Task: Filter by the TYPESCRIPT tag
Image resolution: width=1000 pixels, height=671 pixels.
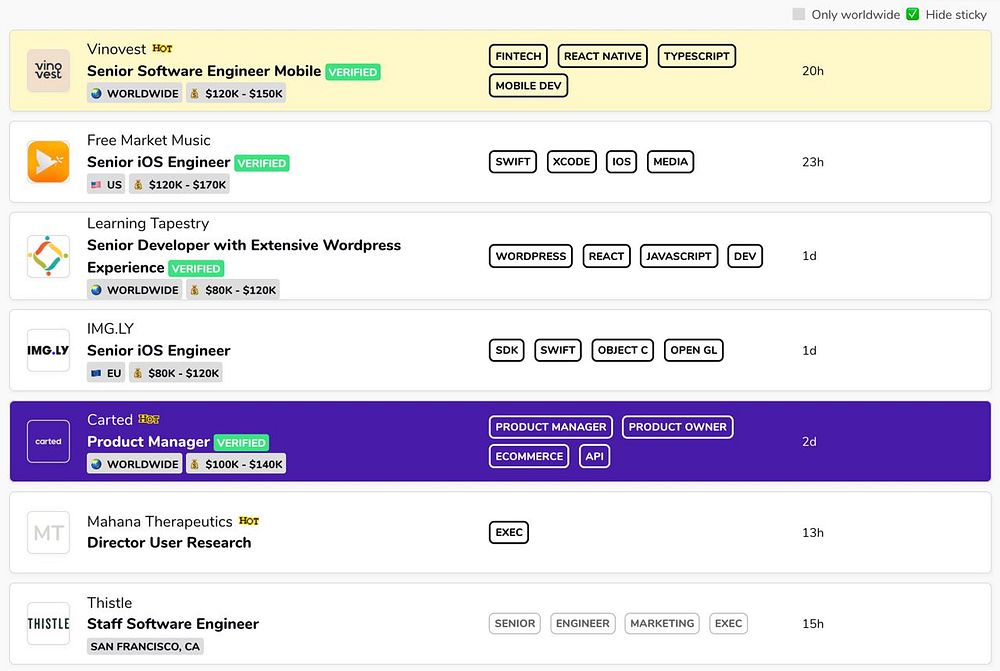Action: [696, 56]
